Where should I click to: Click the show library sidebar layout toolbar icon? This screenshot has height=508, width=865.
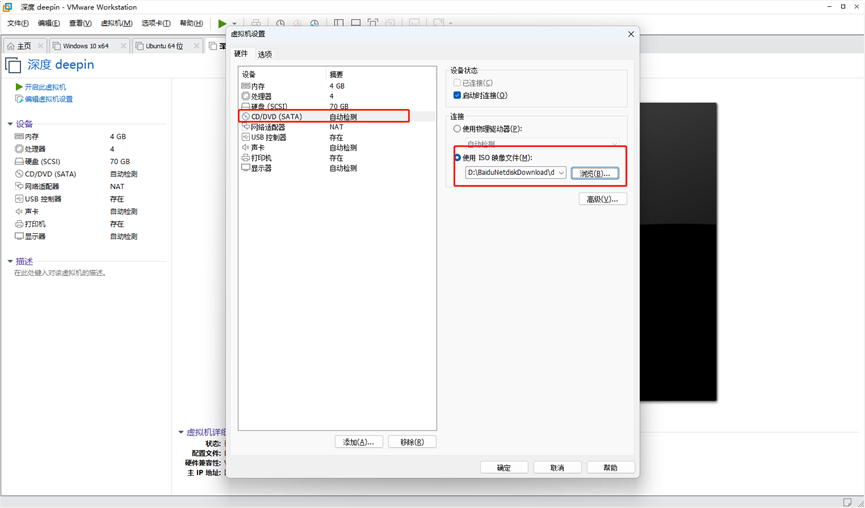click(x=339, y=24)
